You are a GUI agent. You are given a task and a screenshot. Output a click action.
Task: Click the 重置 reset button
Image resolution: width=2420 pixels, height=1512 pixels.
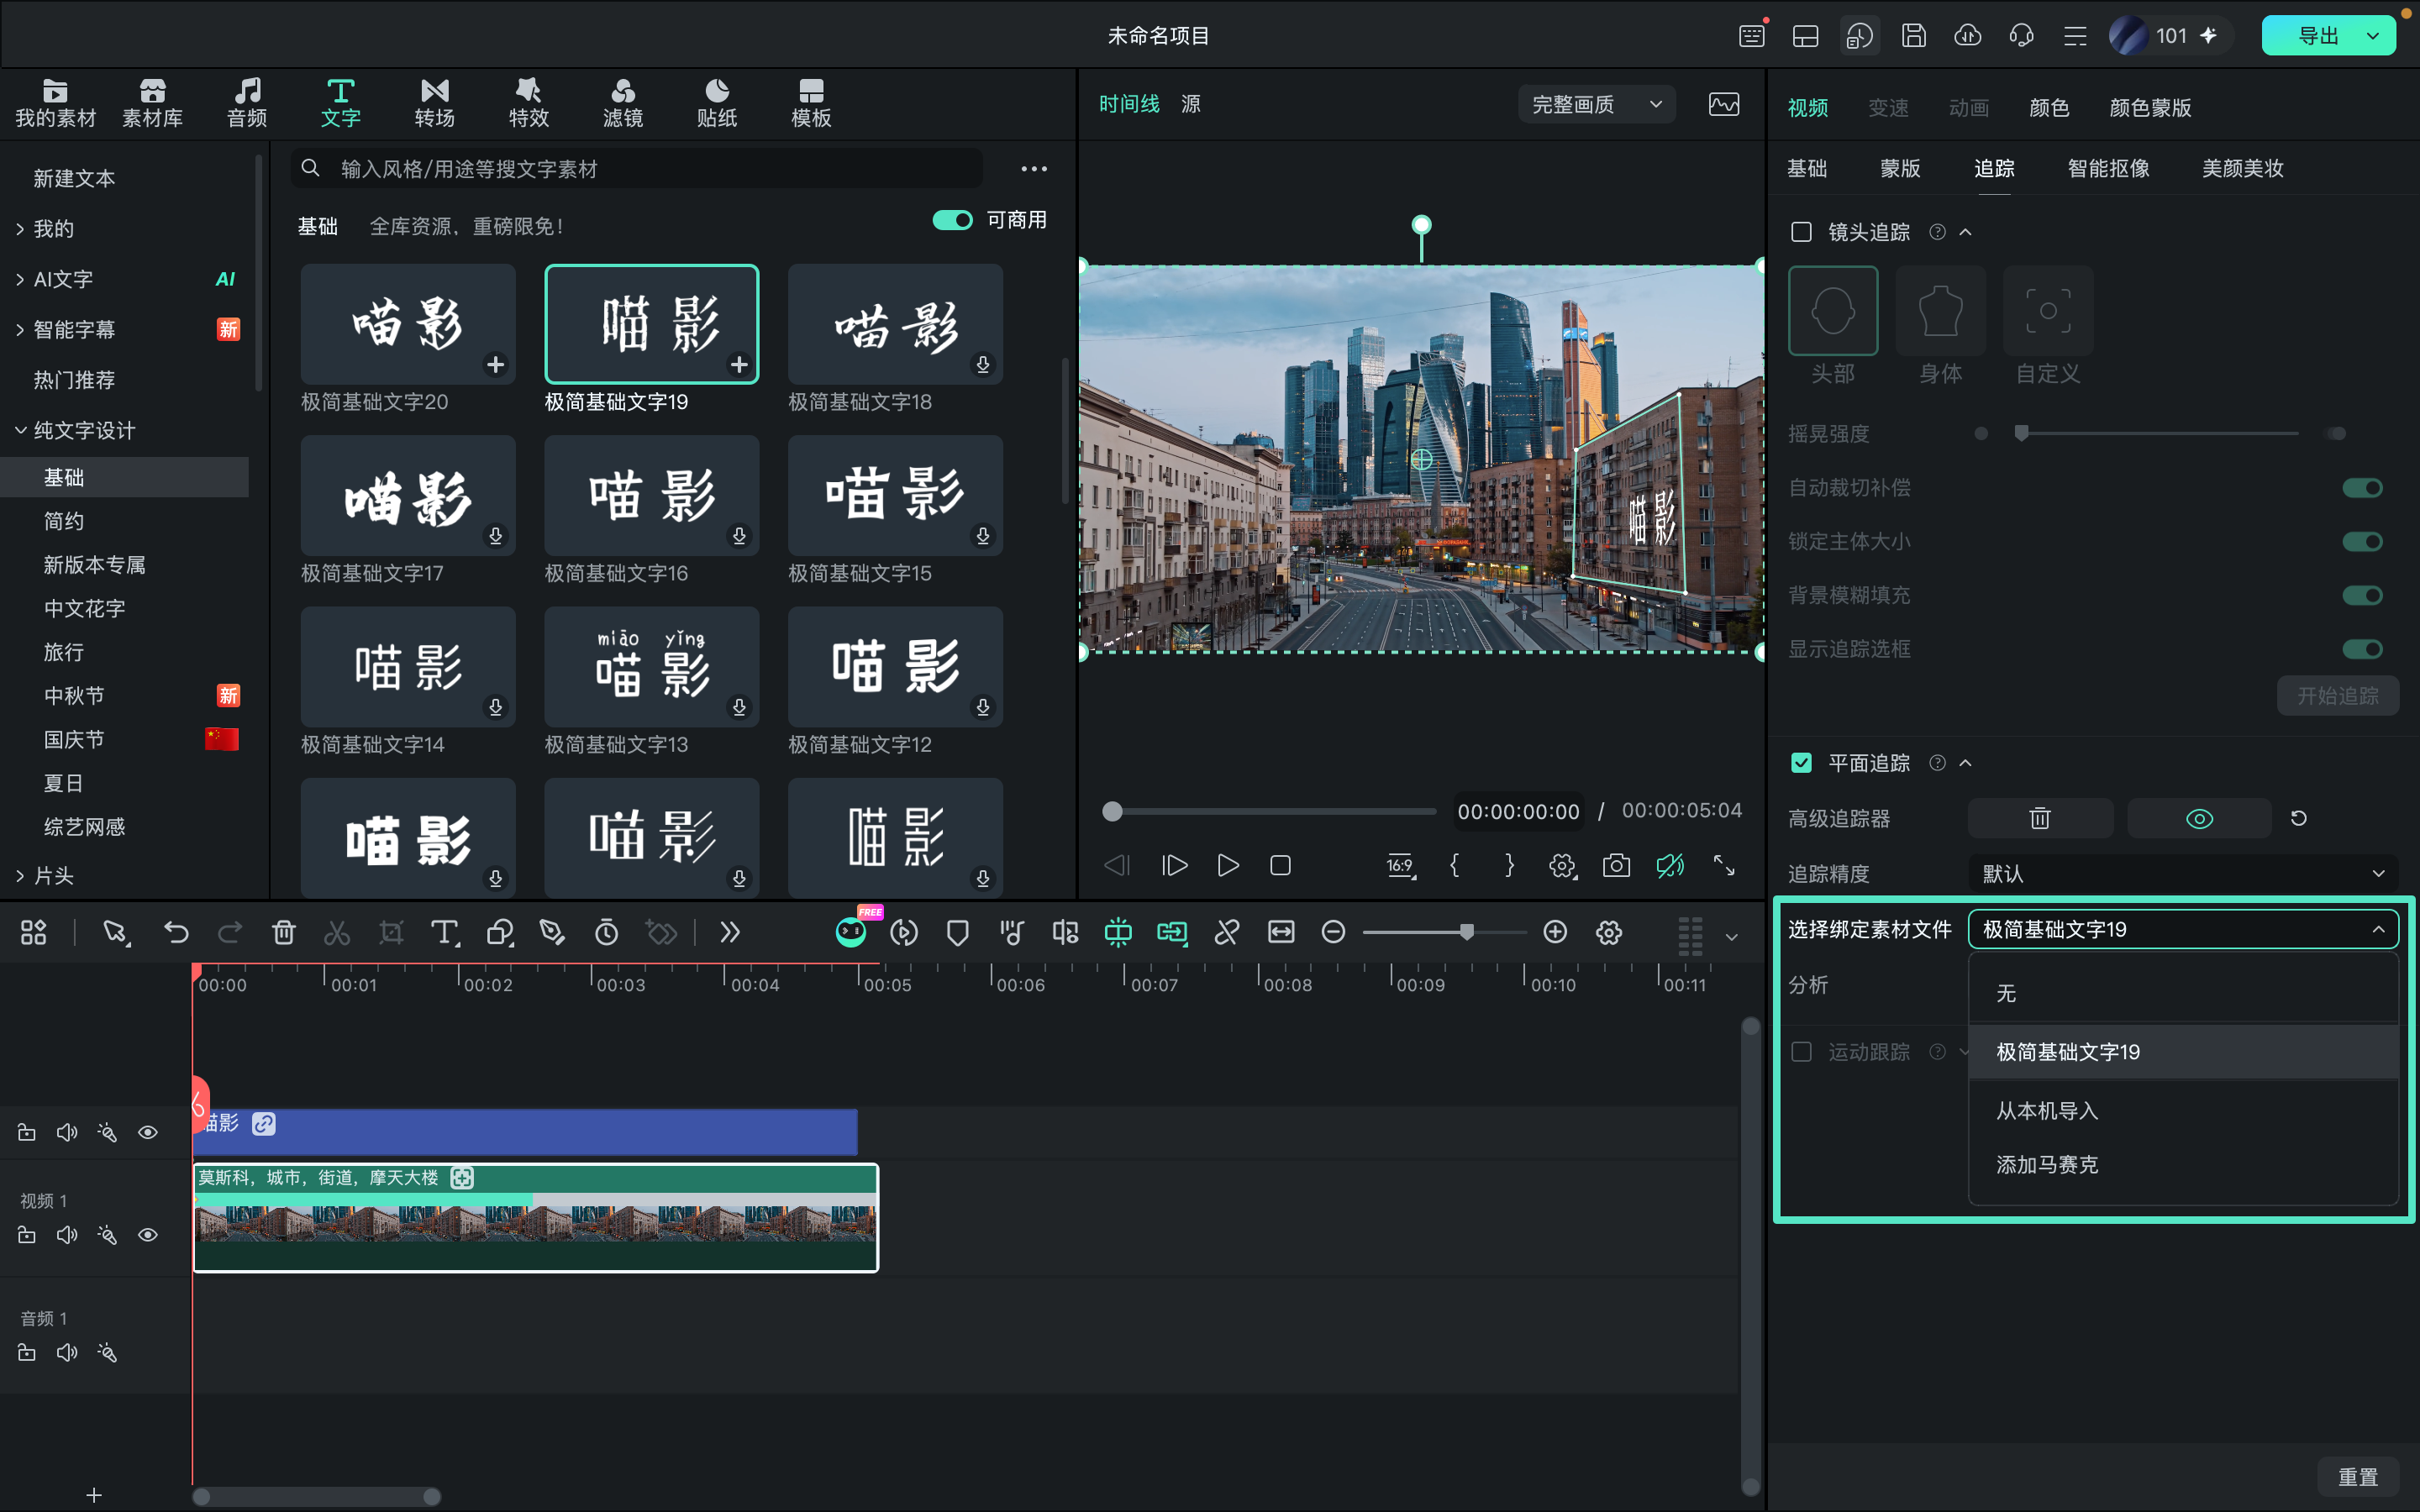click(2357, 1477)
